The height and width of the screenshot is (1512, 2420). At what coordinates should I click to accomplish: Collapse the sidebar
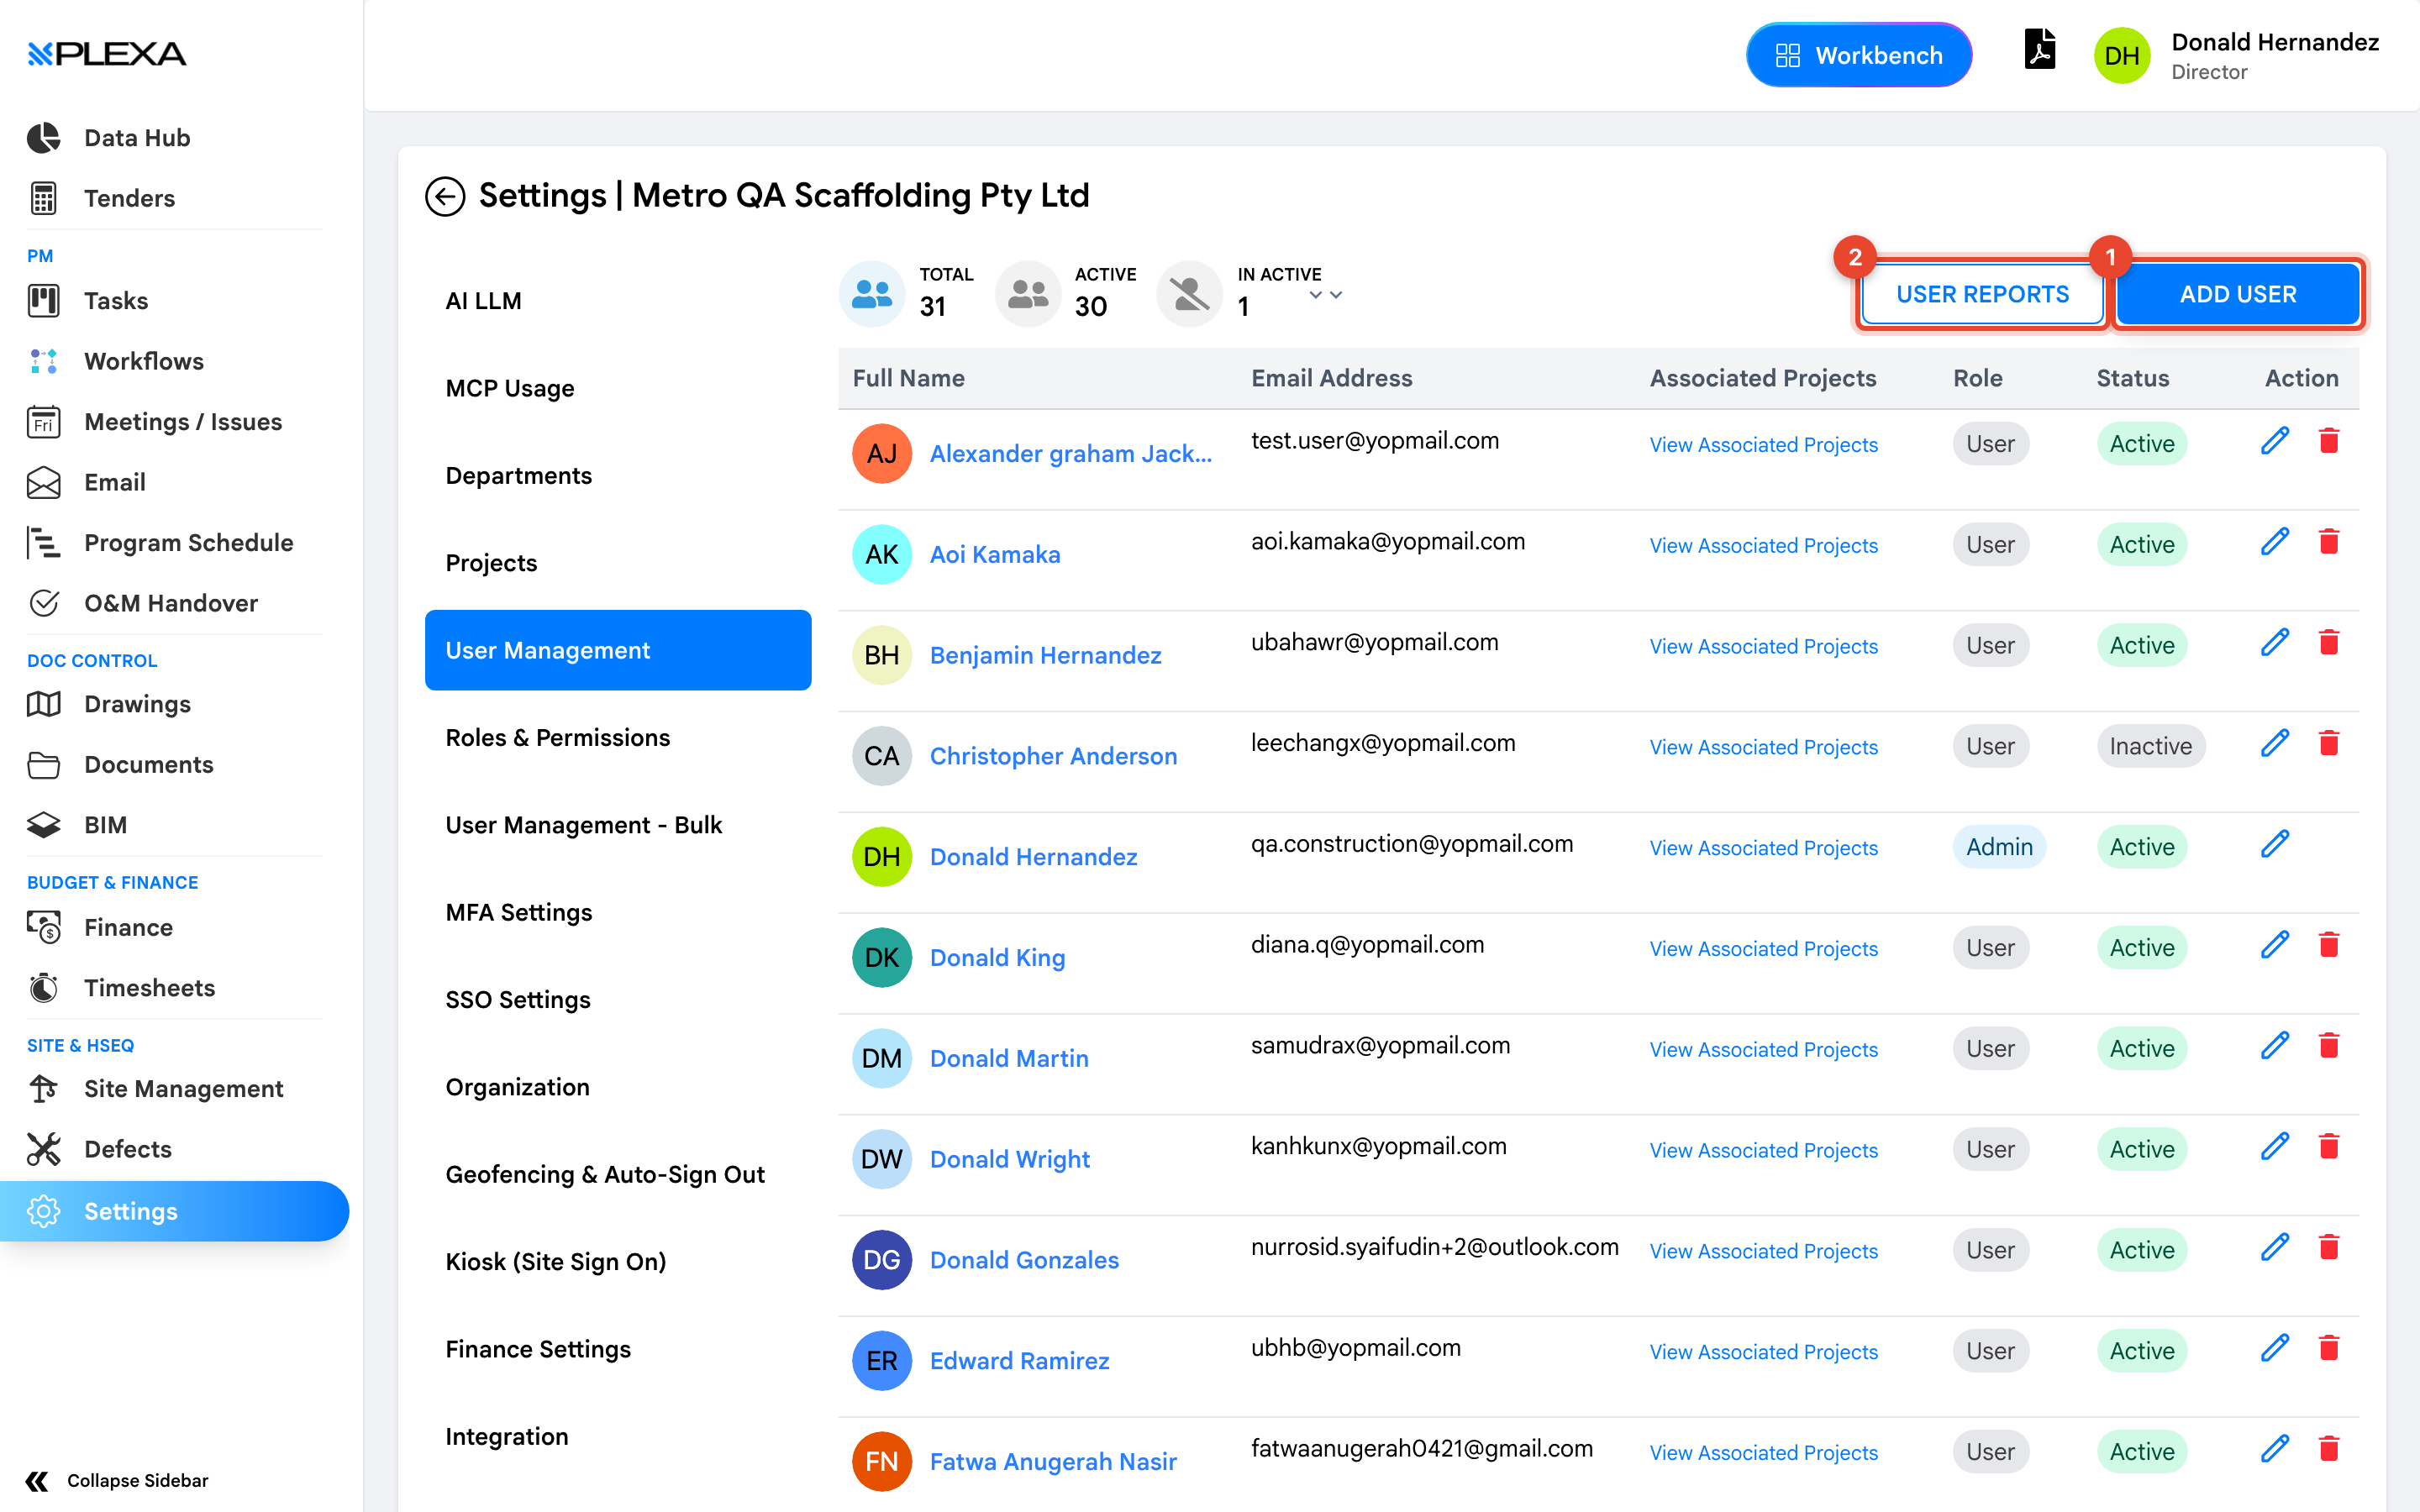(118, 1481)
